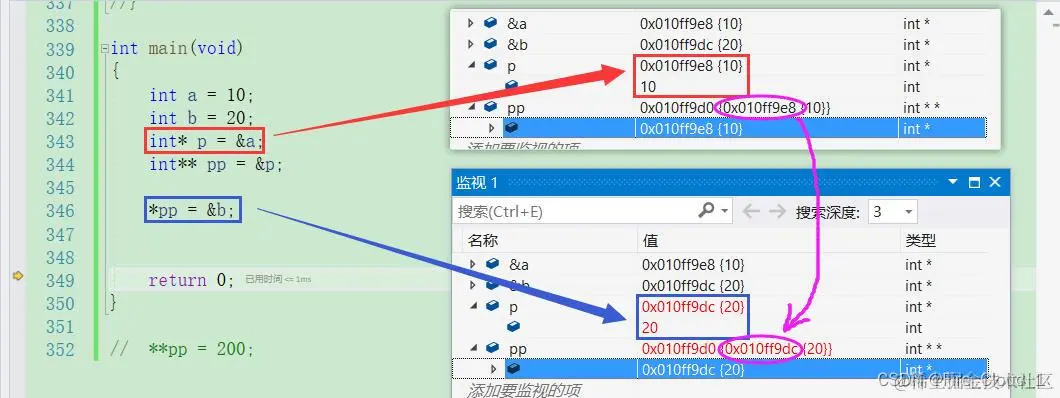Screen dimensions: 1060x398
Task: Click the 添加要监视的项 entry in 监视 1
Action: [x=524, y=390]
